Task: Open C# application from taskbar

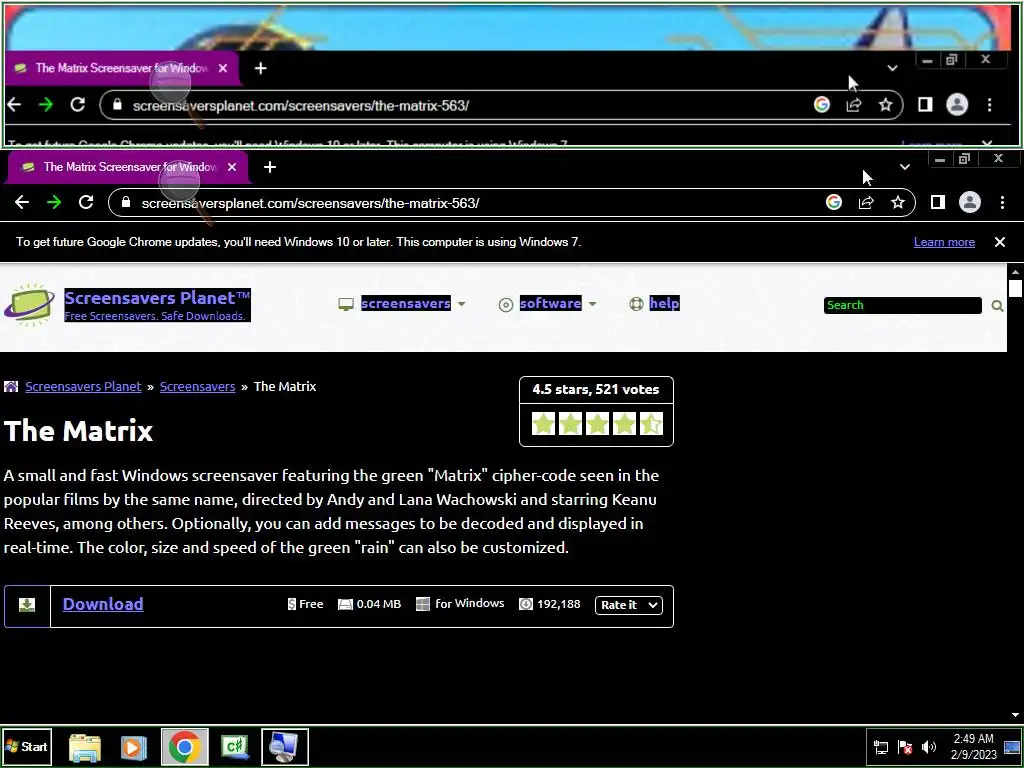Action: 235,747
